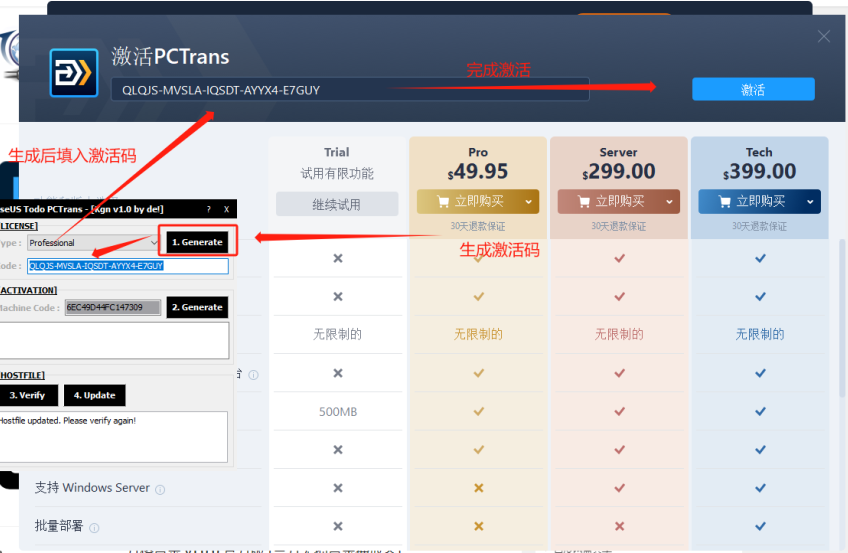Click info icon beside 批量部署

point(94,528)
